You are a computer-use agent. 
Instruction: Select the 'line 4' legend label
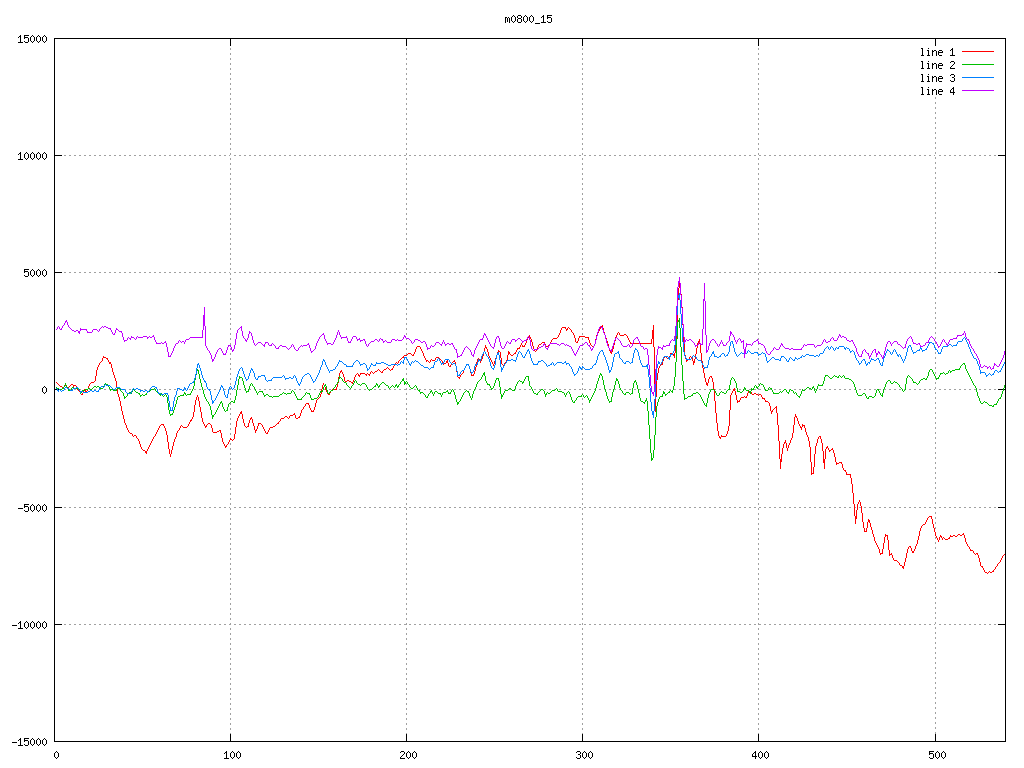point(937,91)
